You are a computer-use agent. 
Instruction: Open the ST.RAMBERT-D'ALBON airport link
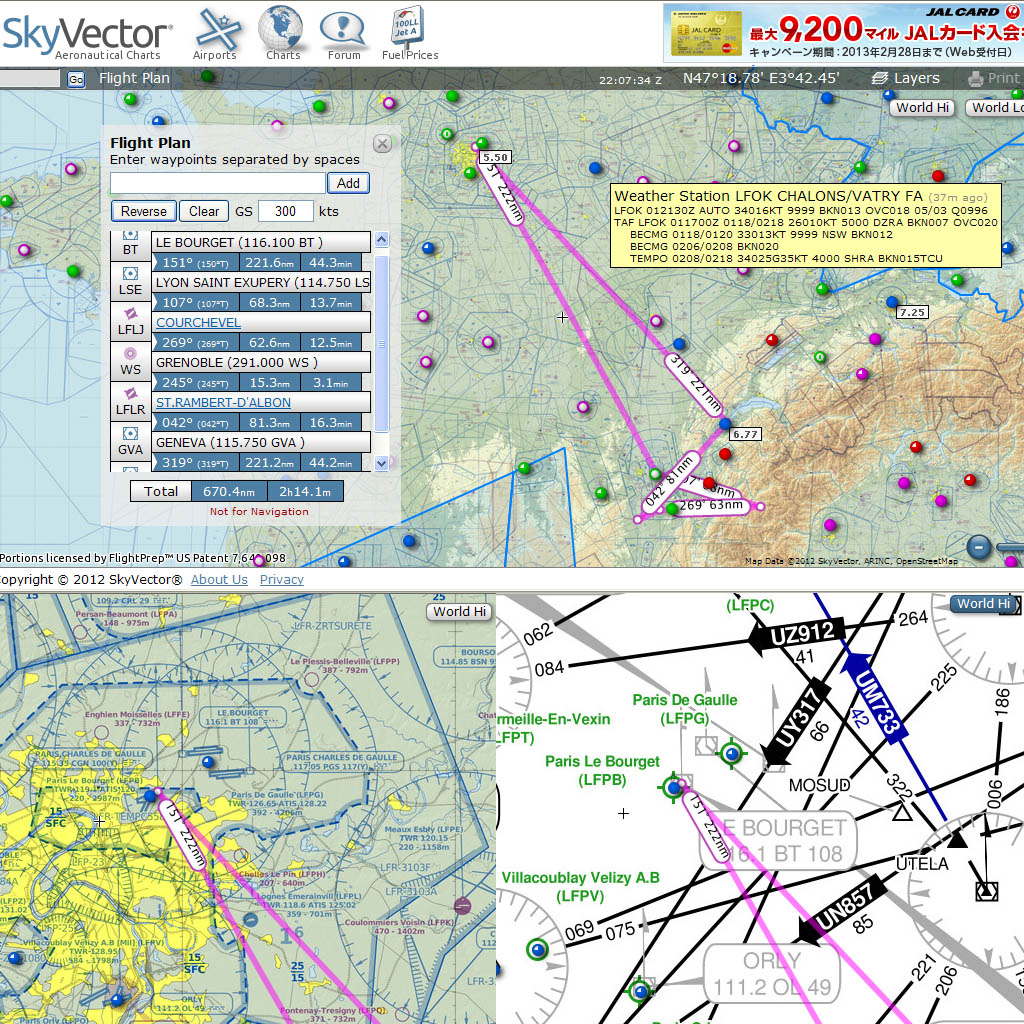[x=223, y=403]
